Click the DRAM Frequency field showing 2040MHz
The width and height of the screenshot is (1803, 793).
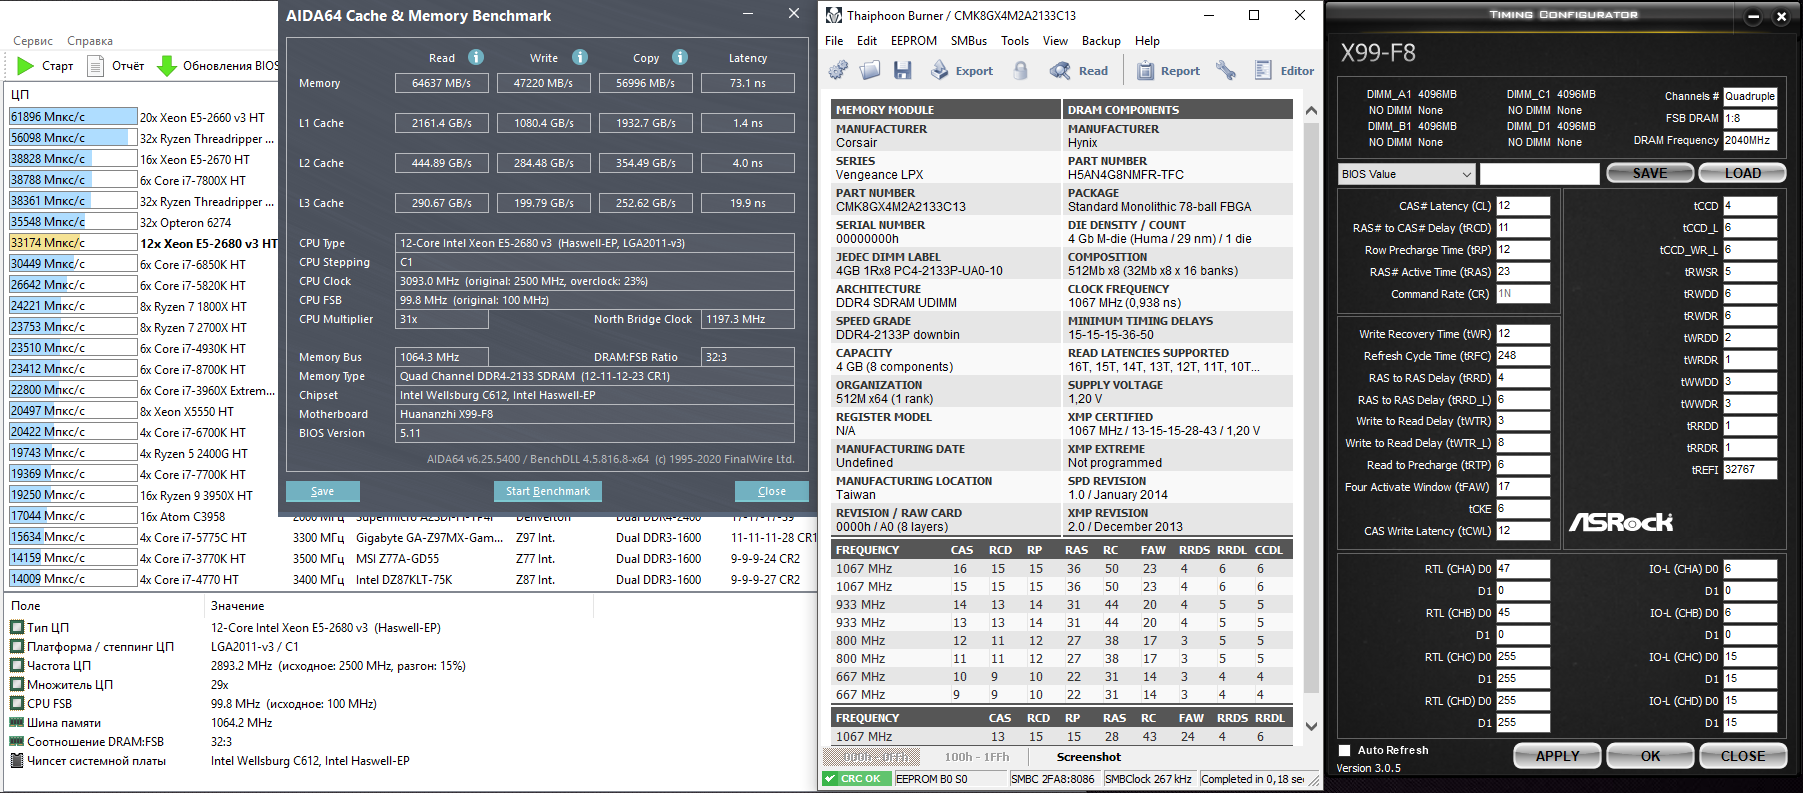pyautogui.click(x=1749, y=141)
